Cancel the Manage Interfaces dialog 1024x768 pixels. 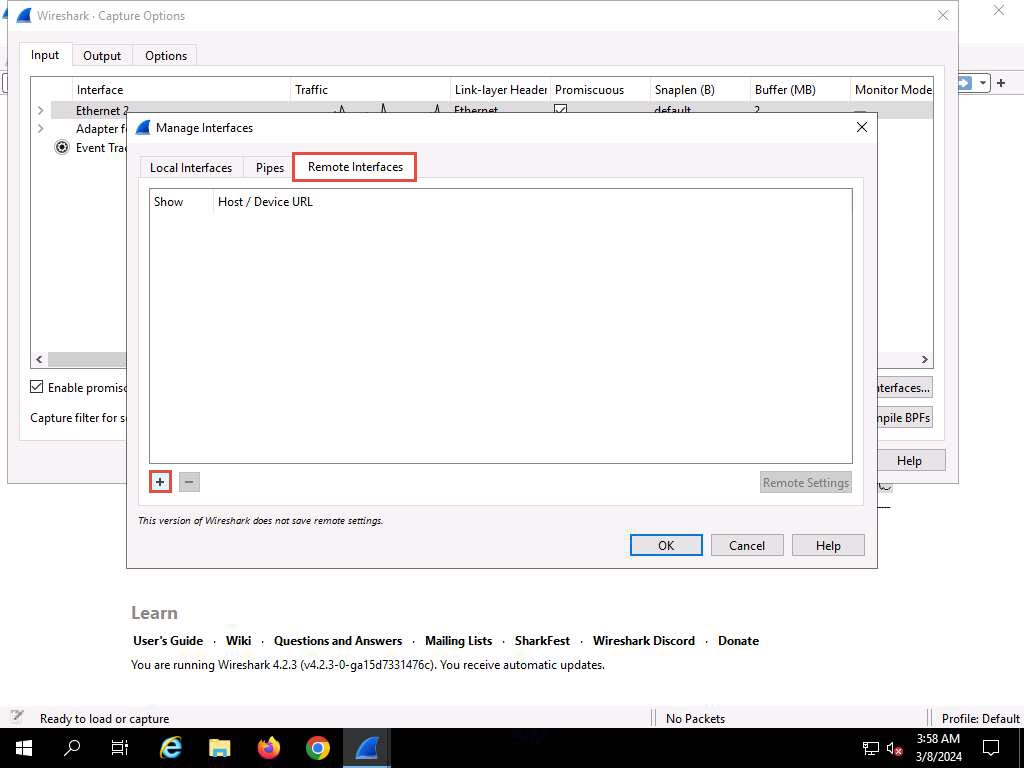[746, 545]
